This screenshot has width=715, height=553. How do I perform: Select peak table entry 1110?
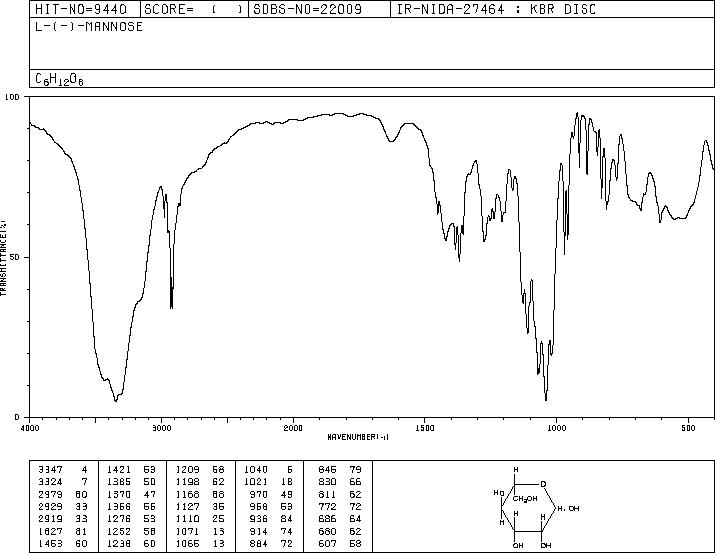point(200,519)
